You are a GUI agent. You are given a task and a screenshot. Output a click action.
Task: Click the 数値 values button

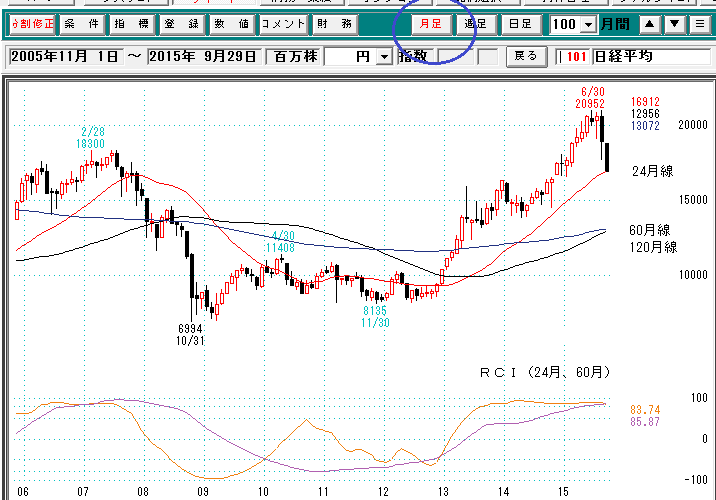tap(231, 23)
